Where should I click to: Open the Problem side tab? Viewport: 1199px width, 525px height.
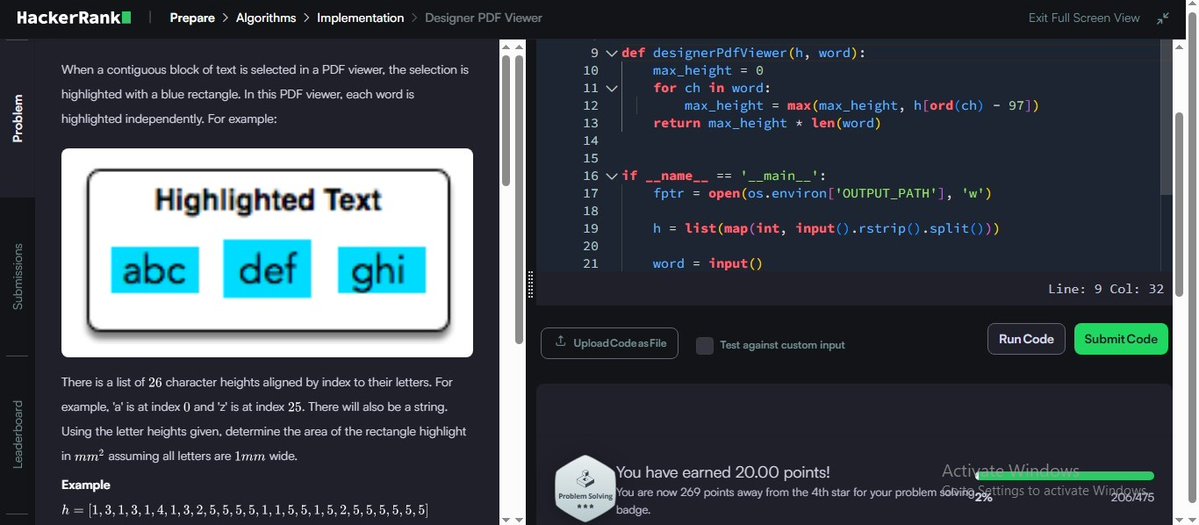pyautogui.click(x=18, y=118)
